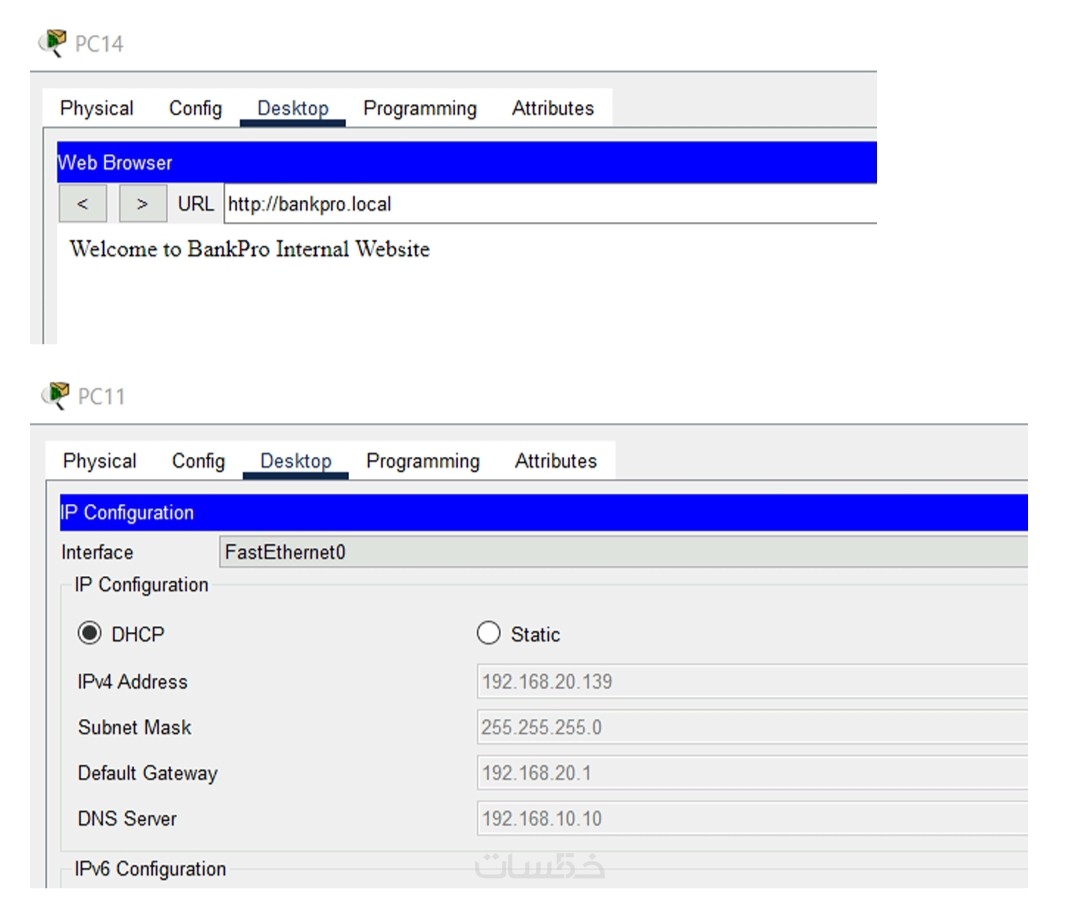Open Attributes tab in PC14 window
The height and width of the screenshot is (897, 1080).
point(553,108)
